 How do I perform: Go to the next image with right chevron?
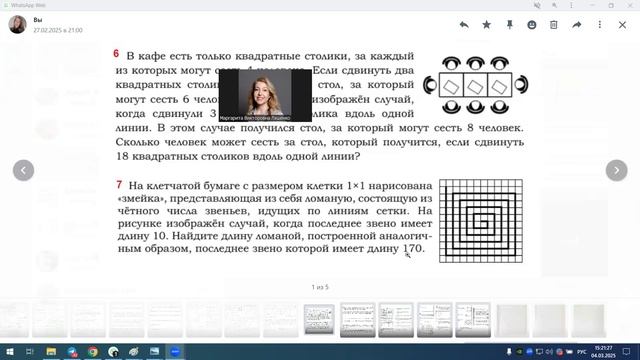click(616, 170)
